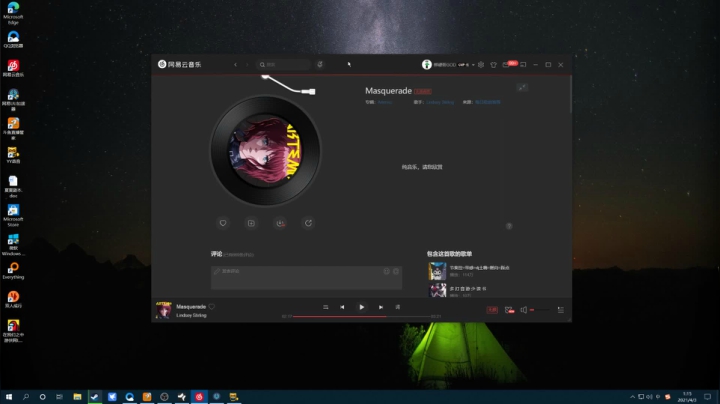Open the Windows Start menu

click(9, 397)
